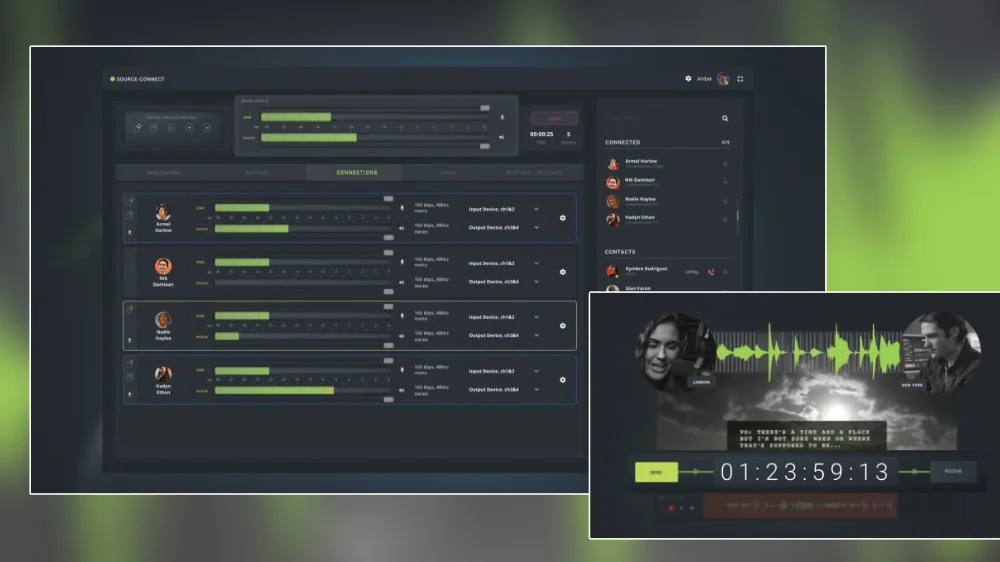
Task: Select the Connections tab
Action: coord(357,172)
